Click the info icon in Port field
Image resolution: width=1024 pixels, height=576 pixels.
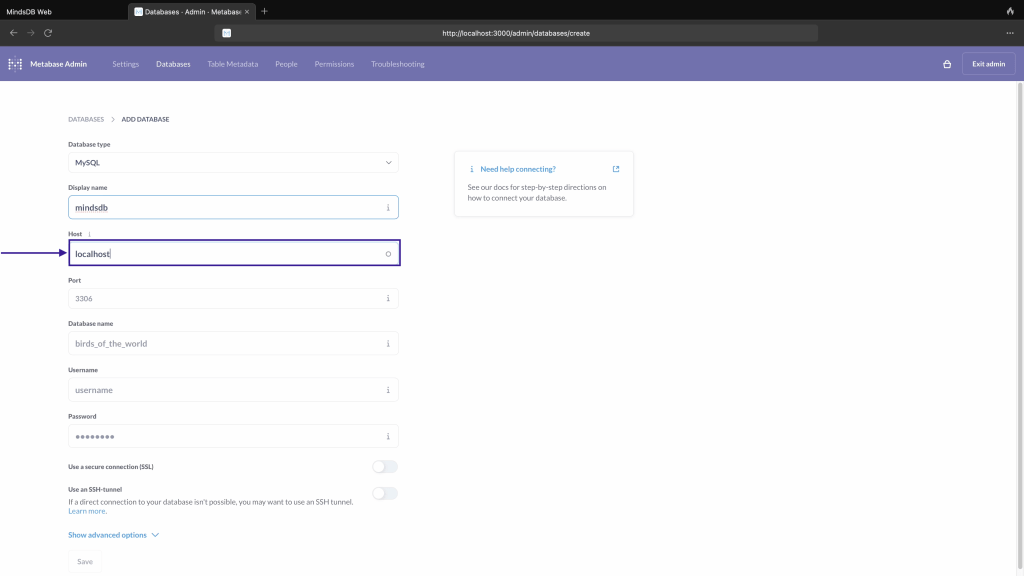pyautogui.click(x=388, y=299)
